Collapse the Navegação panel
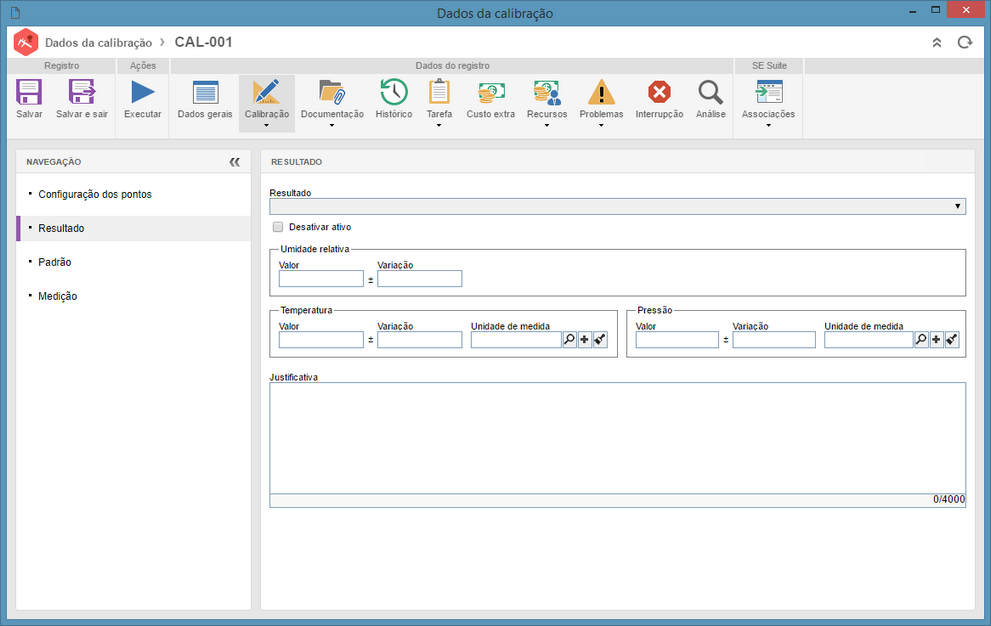 [234, 162]
